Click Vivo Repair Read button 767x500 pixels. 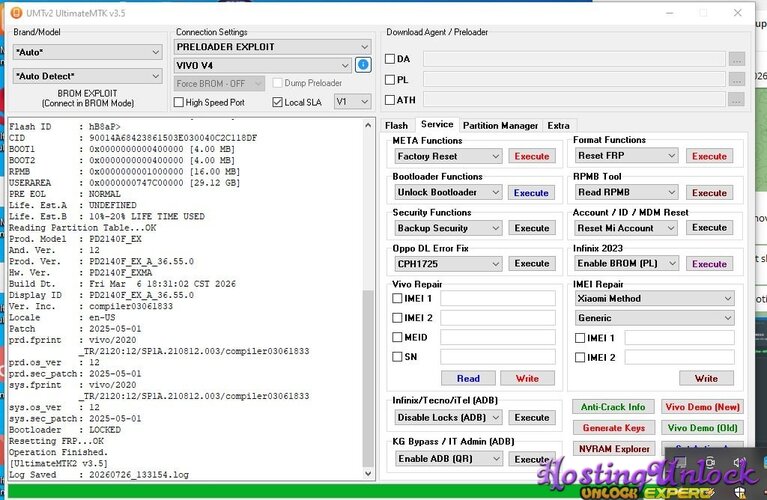[468, 378]
